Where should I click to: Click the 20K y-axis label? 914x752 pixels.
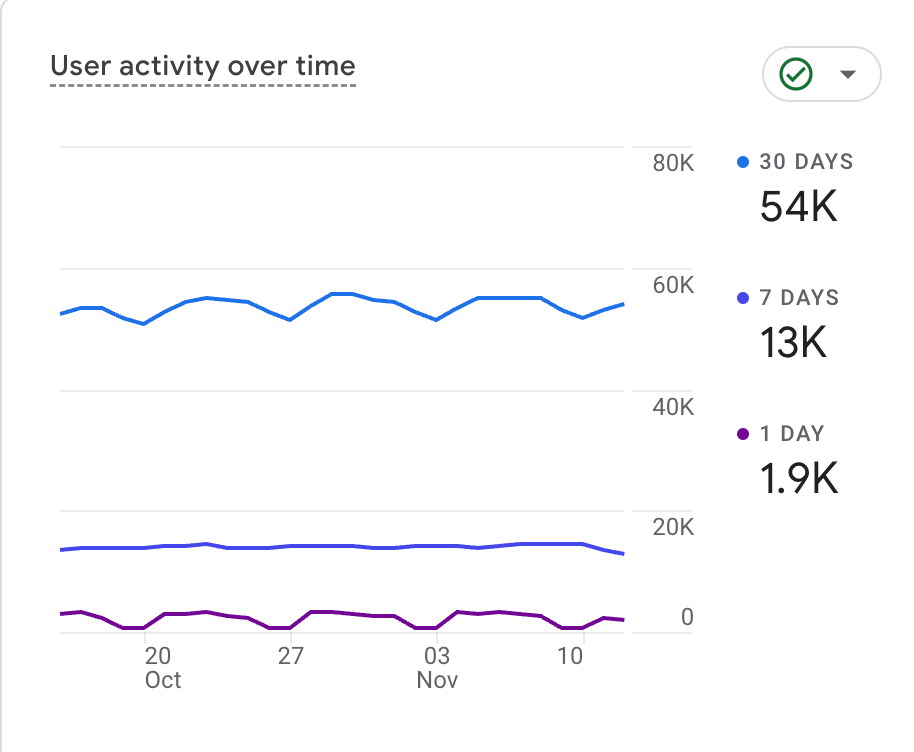pyautogui.click(x=673, y=528)
